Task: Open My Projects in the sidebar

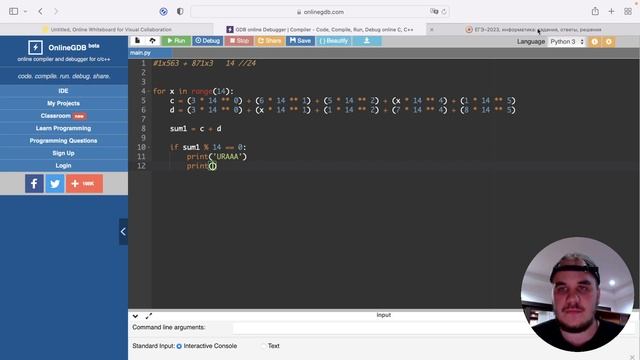Action: tap(63, 103)
